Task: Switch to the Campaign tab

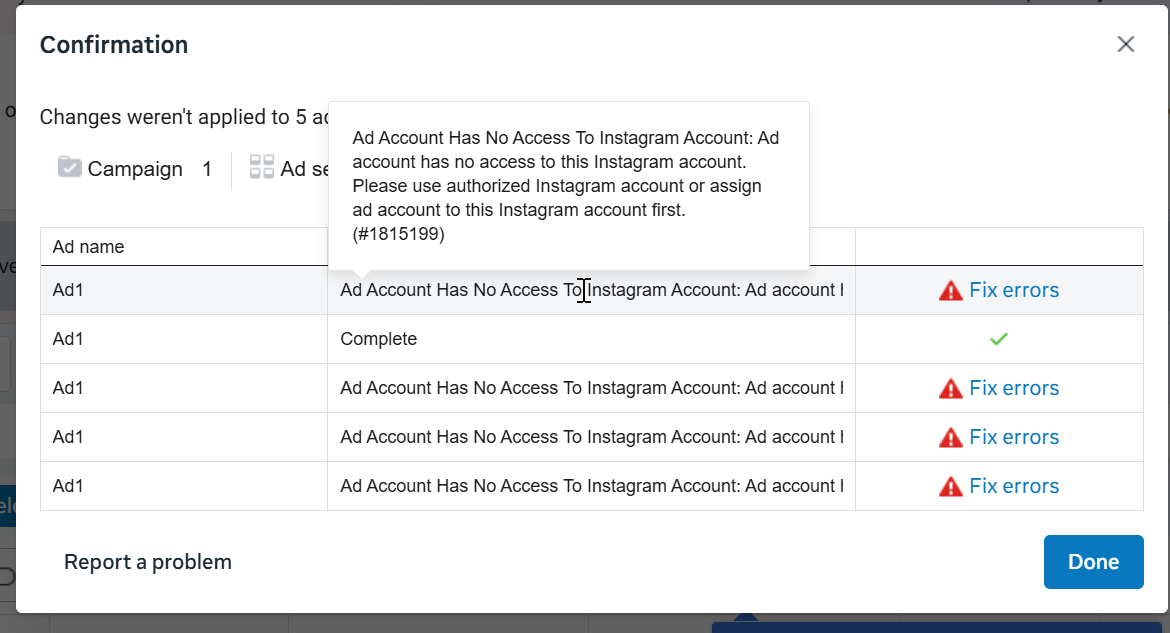Action: pyautogui.click(x=134, y=169)
